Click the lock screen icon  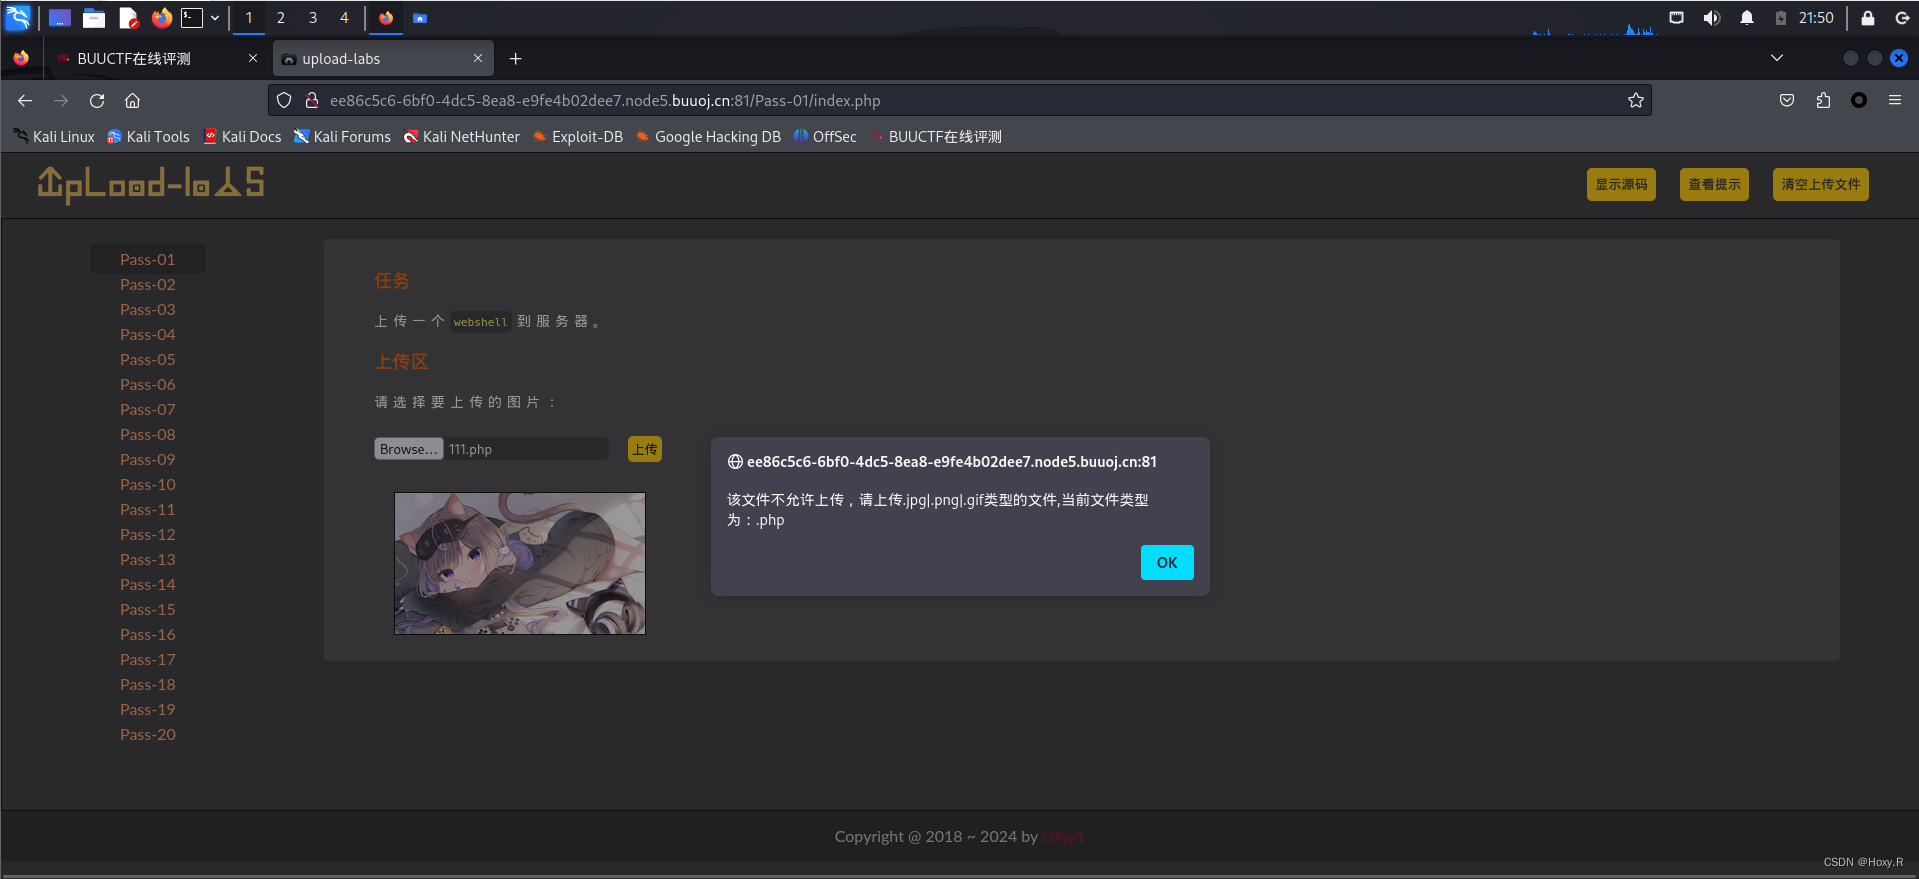coord(1867,18)
